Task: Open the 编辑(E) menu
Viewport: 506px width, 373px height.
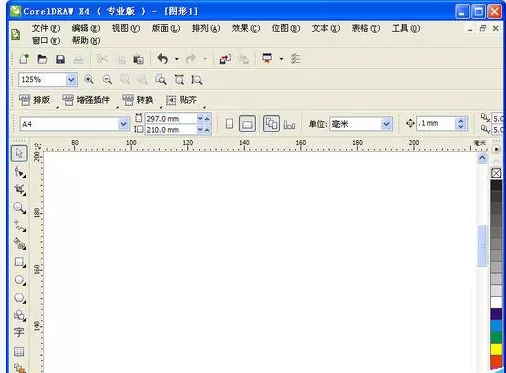Action: 86,28
